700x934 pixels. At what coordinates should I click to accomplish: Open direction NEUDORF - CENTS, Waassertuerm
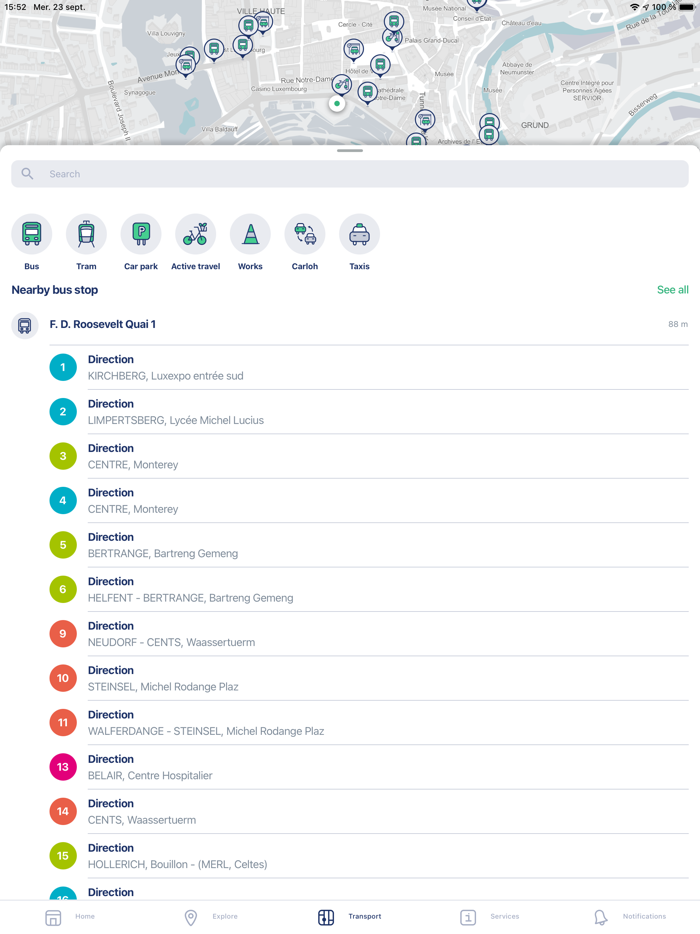(369, 634)
